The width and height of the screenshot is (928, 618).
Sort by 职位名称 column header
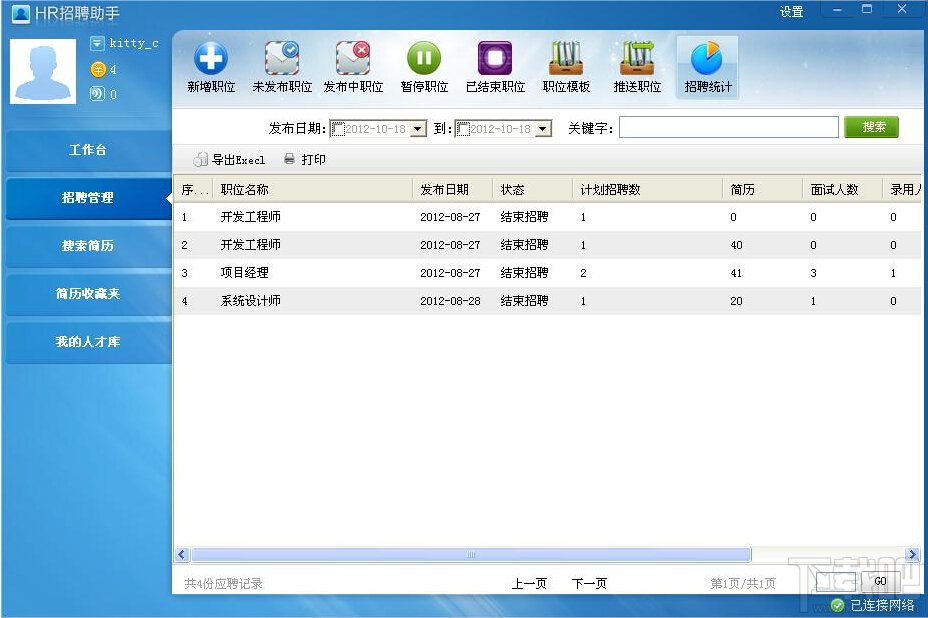312,189
